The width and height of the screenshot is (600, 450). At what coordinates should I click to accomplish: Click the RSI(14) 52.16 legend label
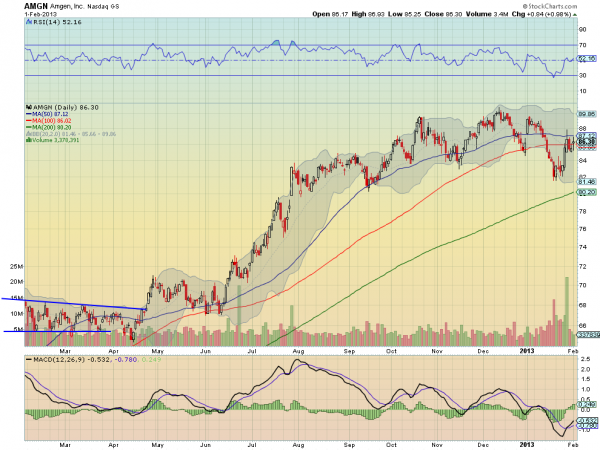tap(57, 22)
